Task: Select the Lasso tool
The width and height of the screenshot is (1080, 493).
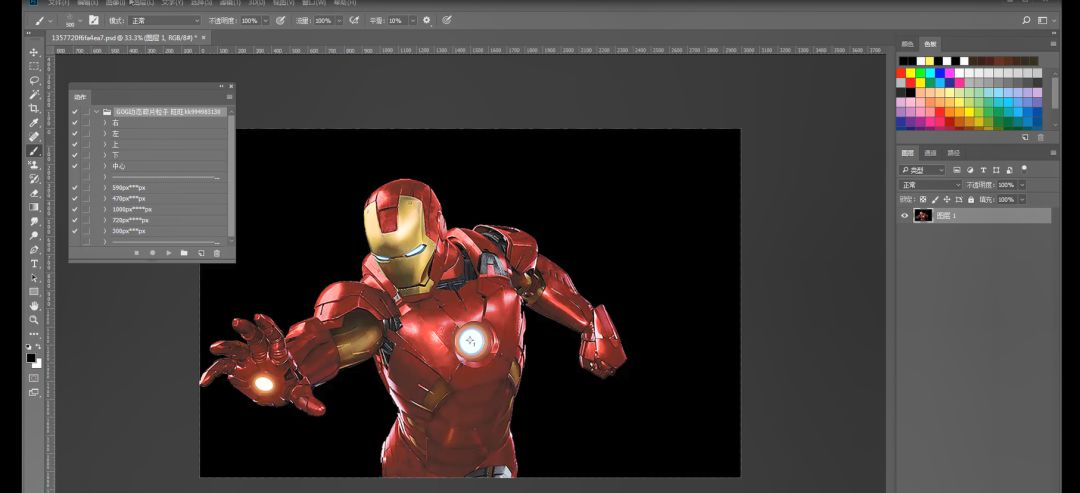Action: point(34,81)
